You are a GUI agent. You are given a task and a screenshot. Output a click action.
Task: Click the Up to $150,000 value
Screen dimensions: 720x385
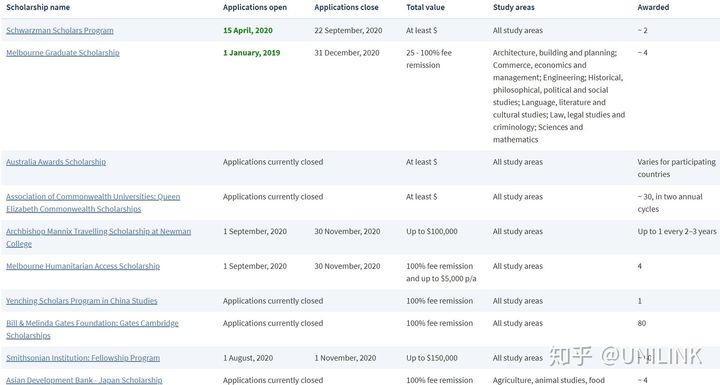(432, 358)
